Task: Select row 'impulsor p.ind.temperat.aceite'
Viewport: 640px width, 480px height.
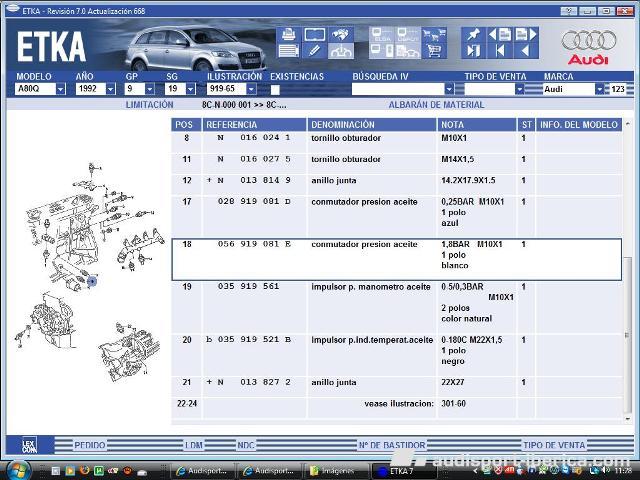Action: click(x=396, y=355)
